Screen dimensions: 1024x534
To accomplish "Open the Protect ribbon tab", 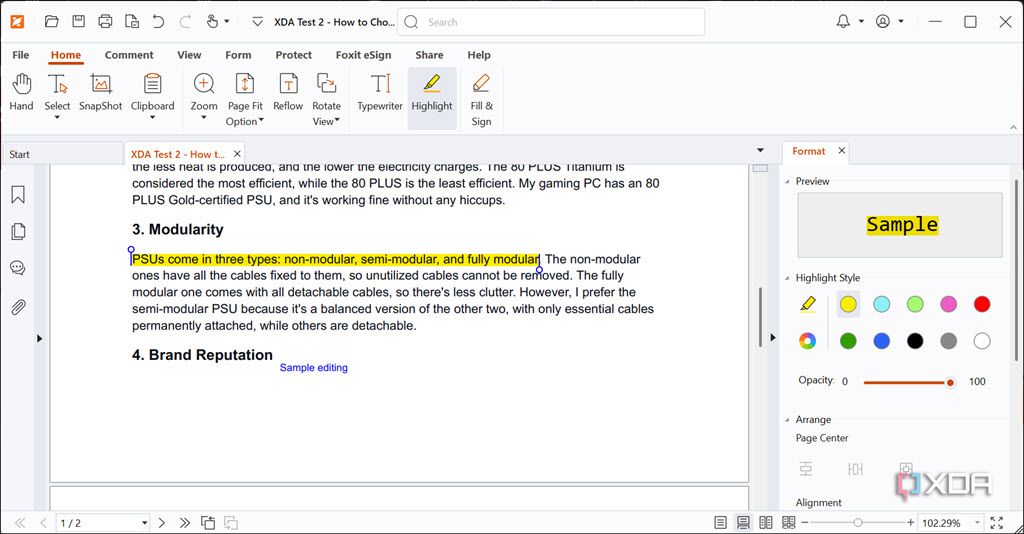I will [294, 55].
